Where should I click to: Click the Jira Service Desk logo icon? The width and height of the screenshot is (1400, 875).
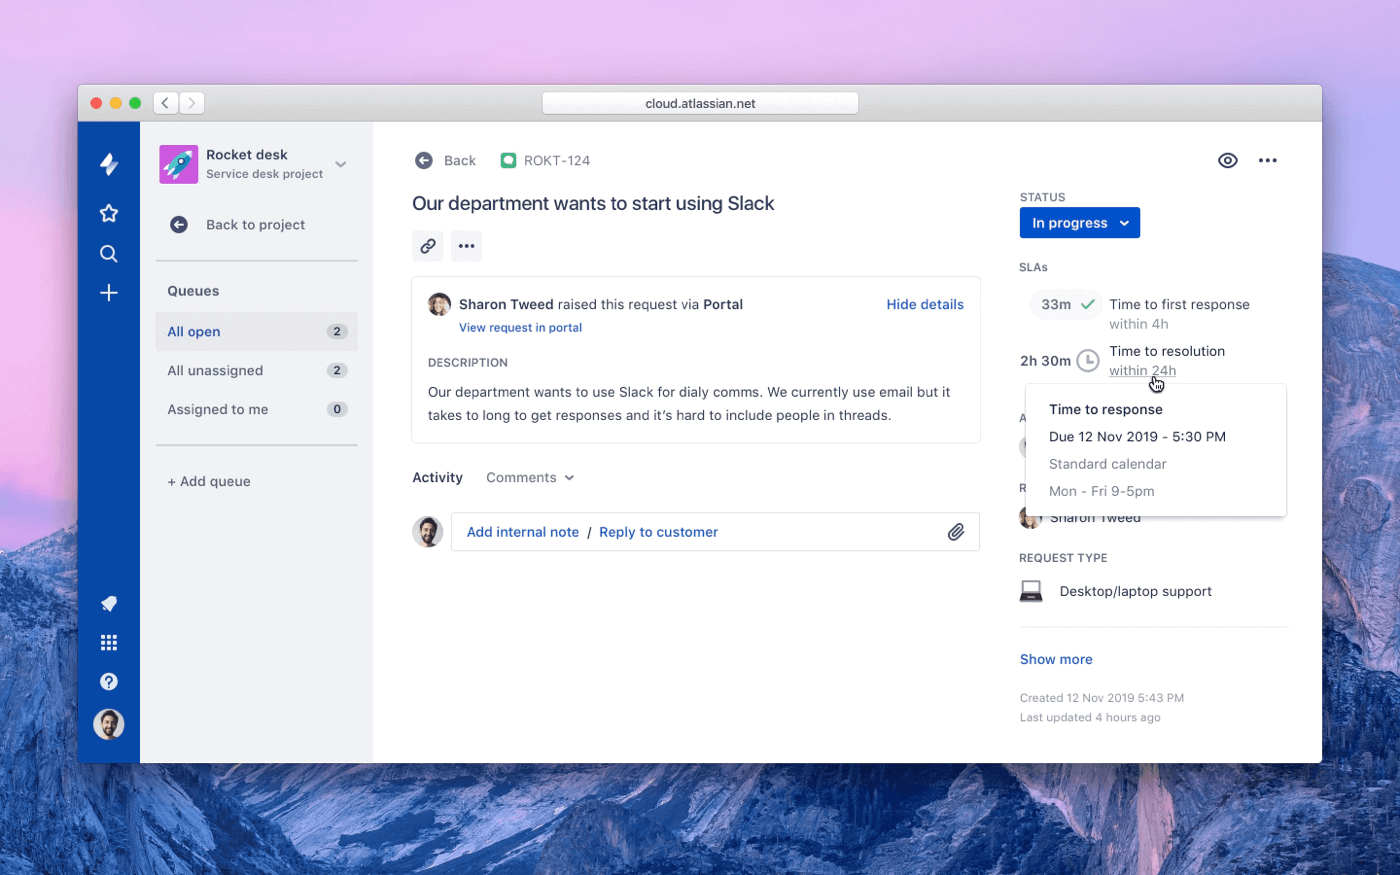click(x=109, y=164)
